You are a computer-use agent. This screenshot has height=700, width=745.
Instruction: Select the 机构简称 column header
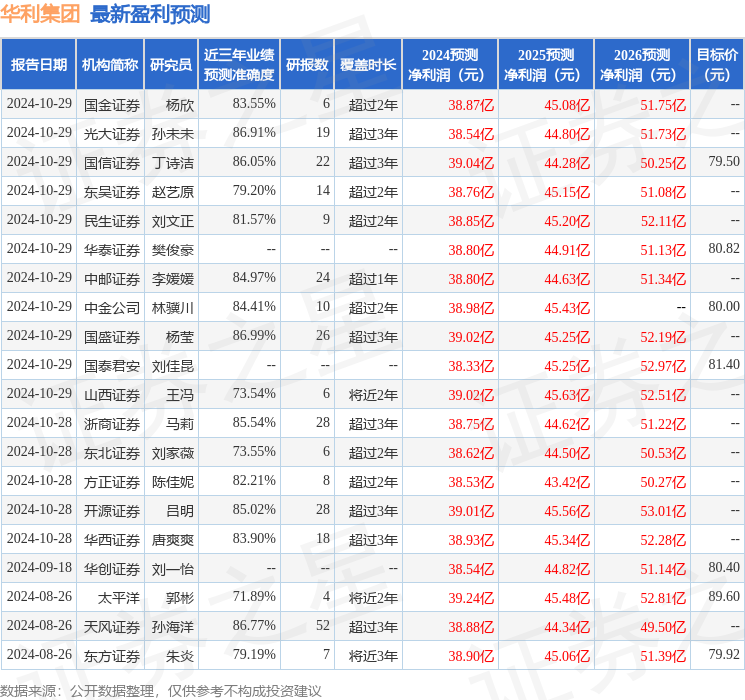click(x=110, y=65)
